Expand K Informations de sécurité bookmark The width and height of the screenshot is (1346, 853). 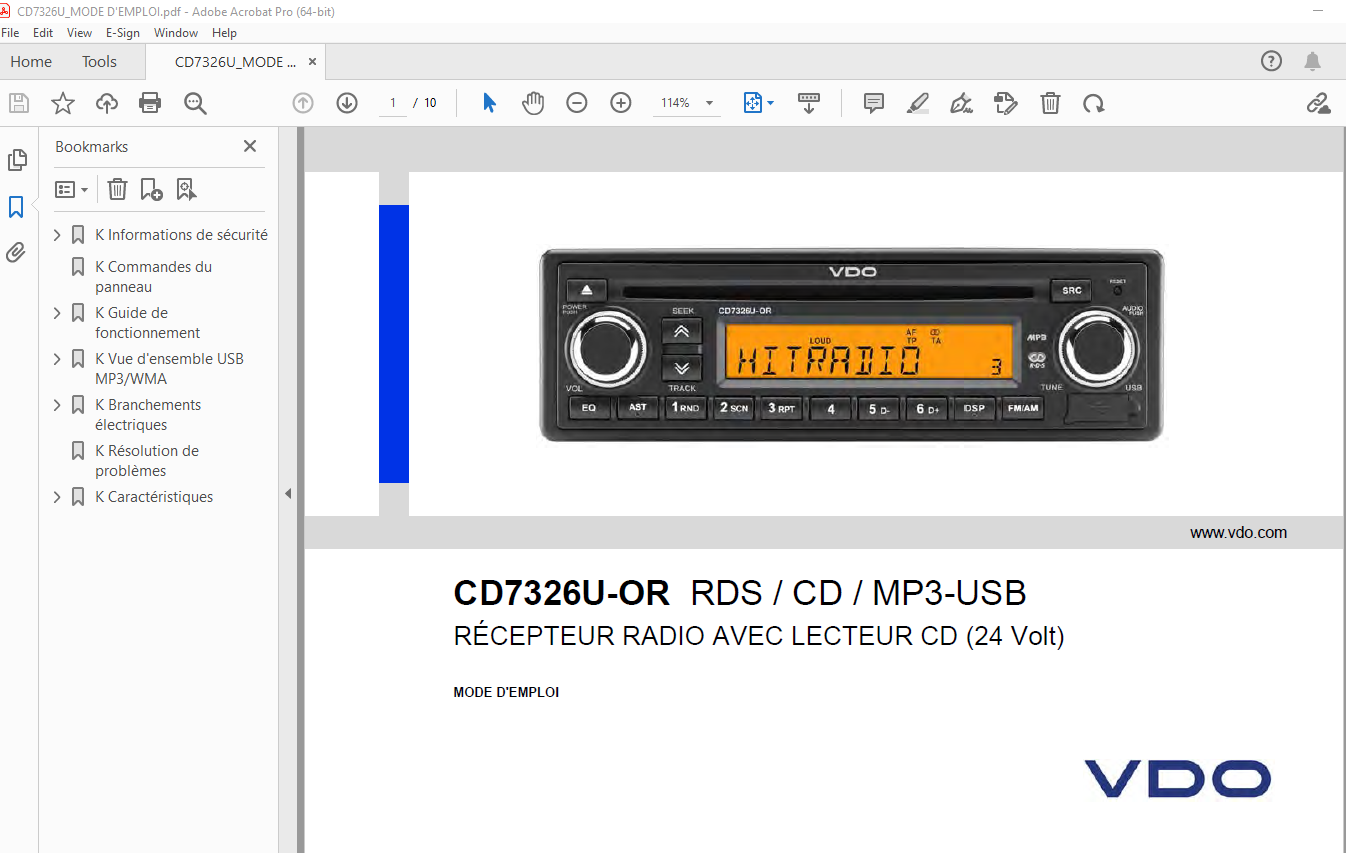pos(57,235)
